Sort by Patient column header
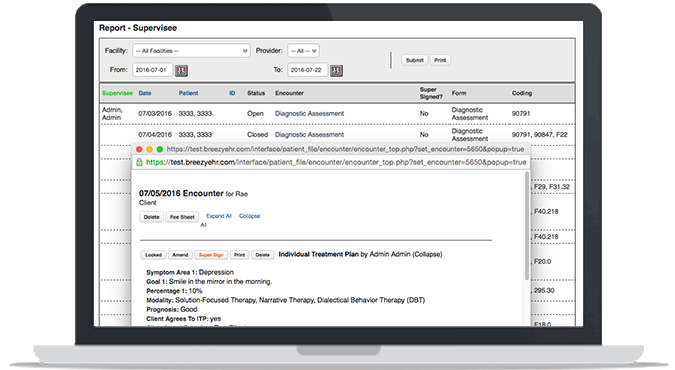The image size is (675, 370). 189,93
